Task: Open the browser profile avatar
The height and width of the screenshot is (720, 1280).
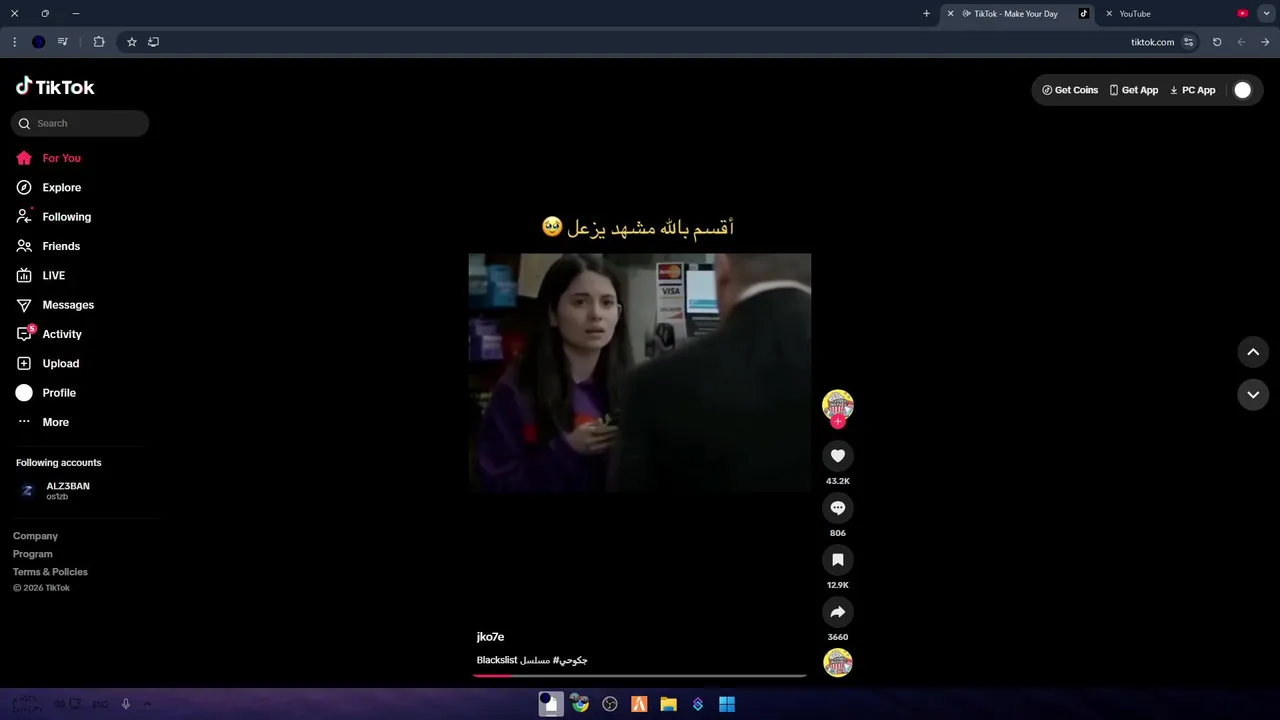Action: click(x=38, y=42)
